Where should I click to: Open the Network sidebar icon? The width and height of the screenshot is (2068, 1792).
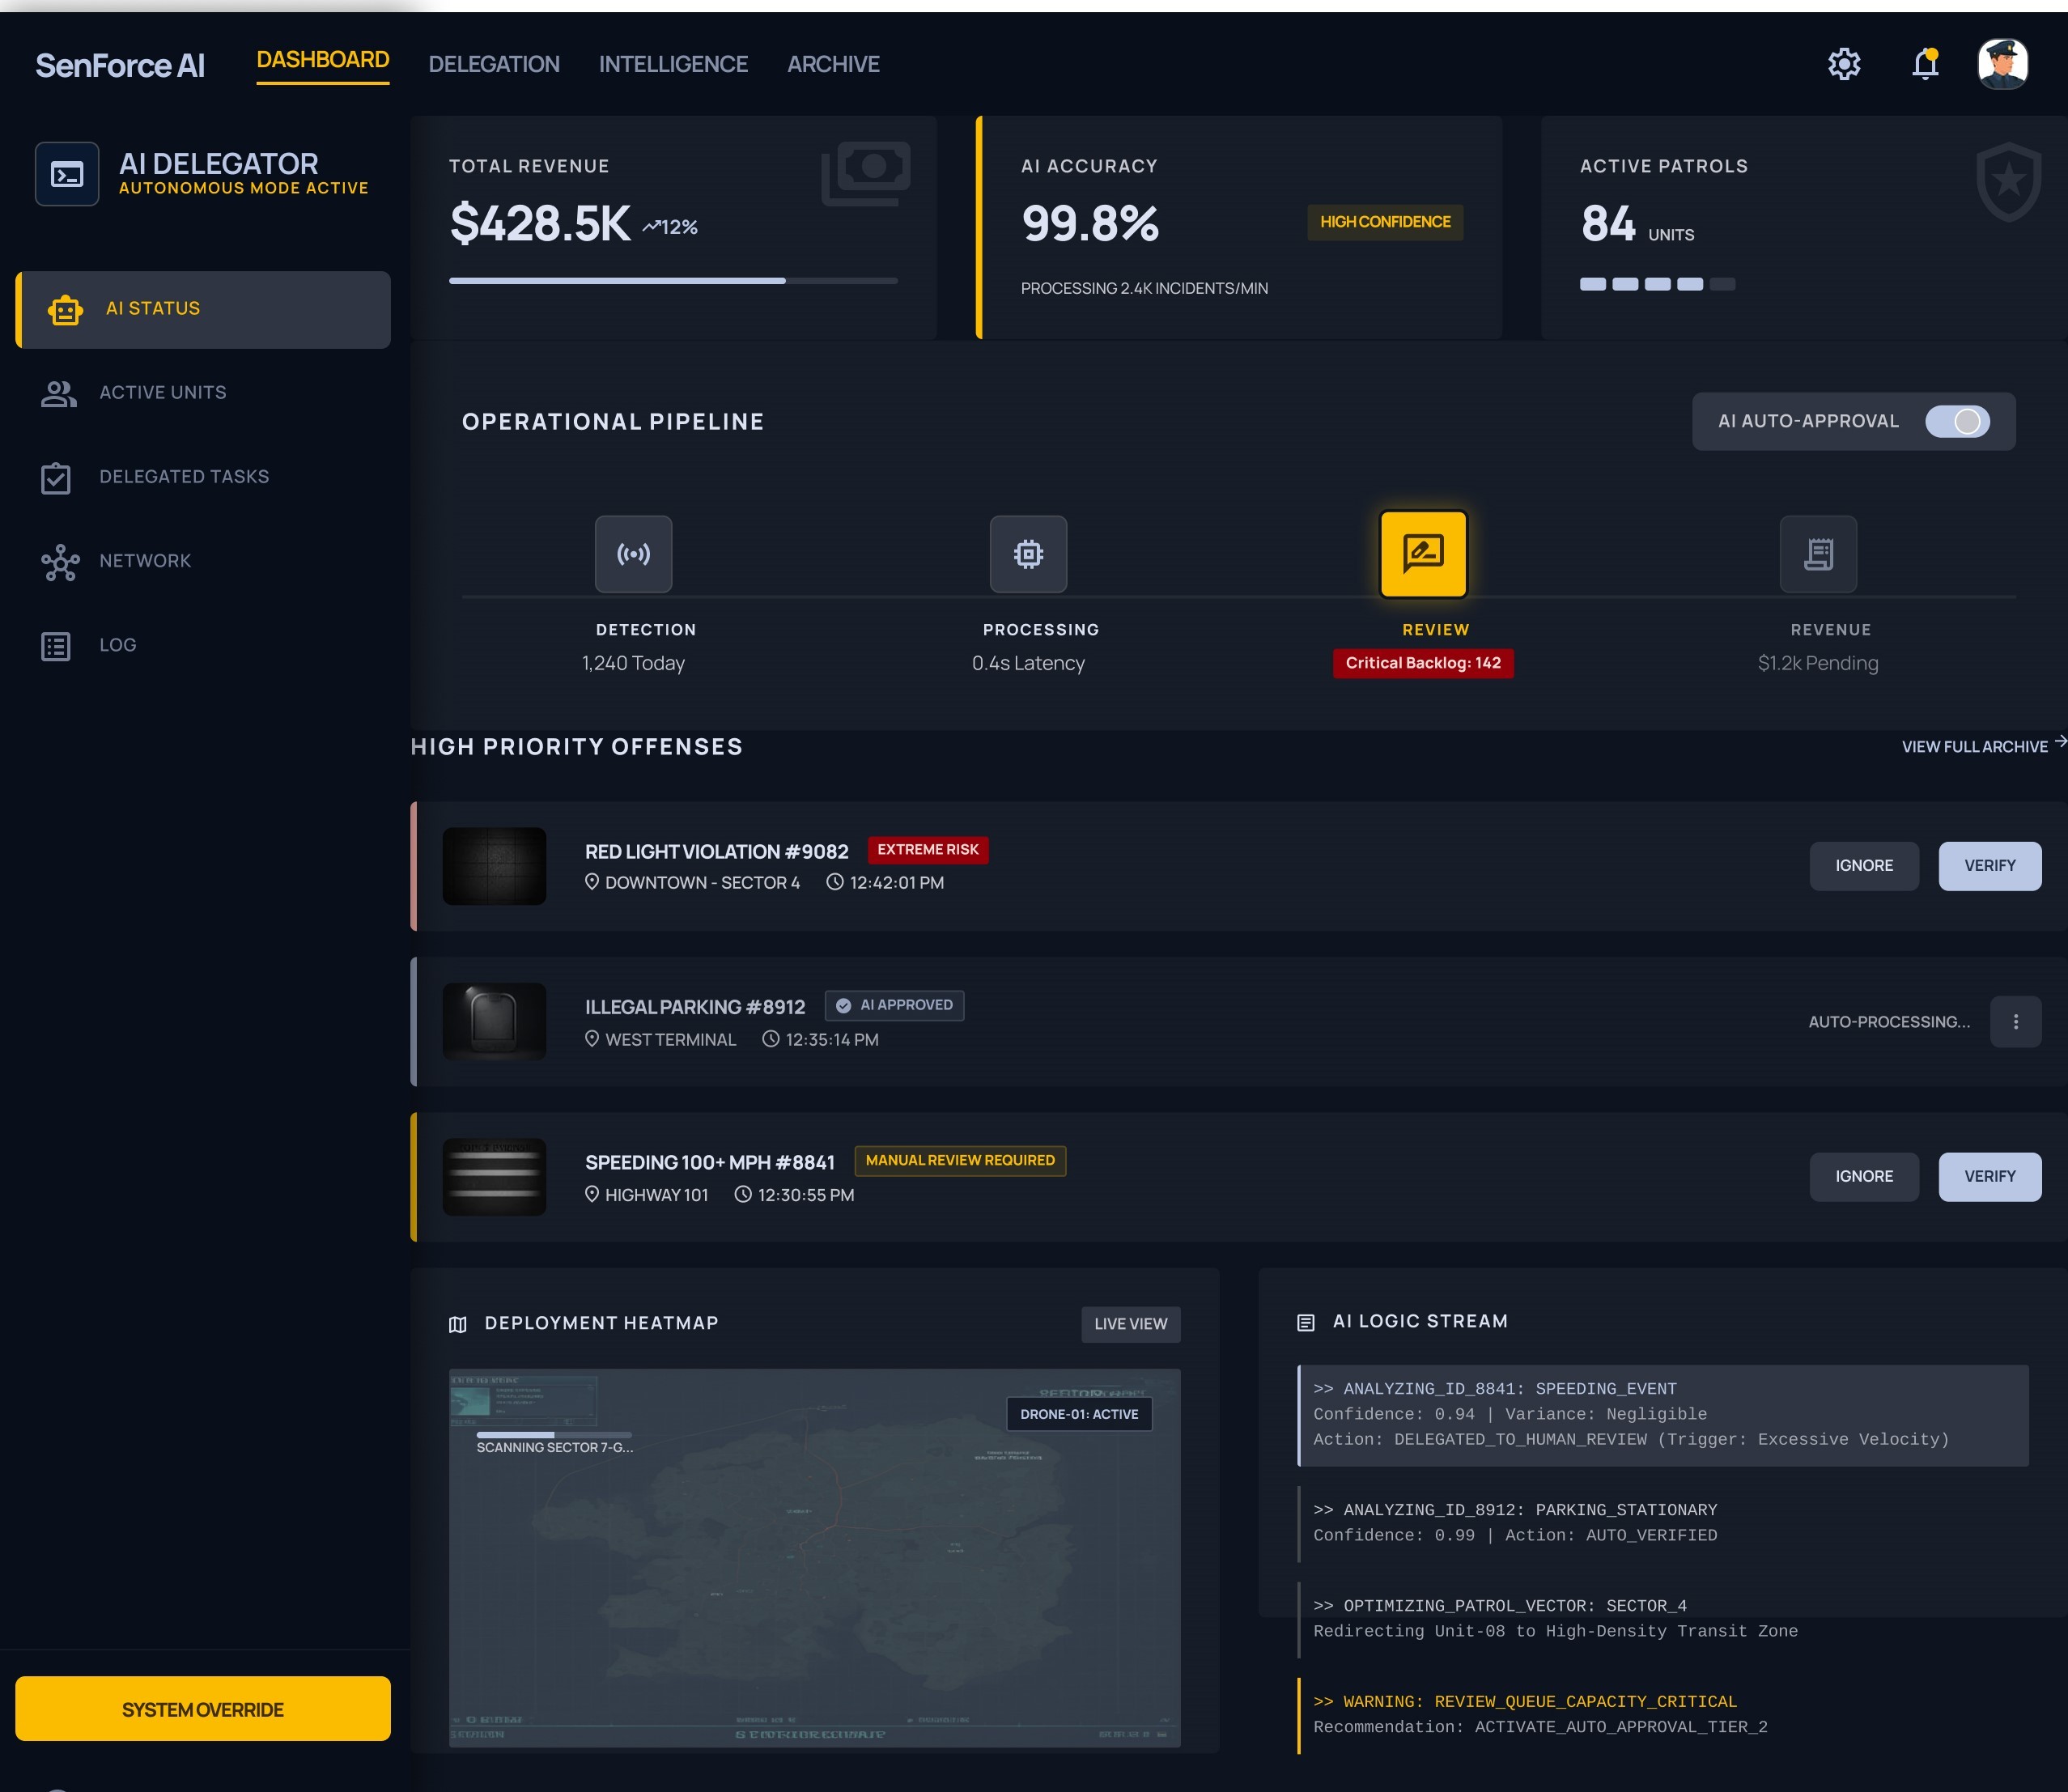(x=60, y=562)
